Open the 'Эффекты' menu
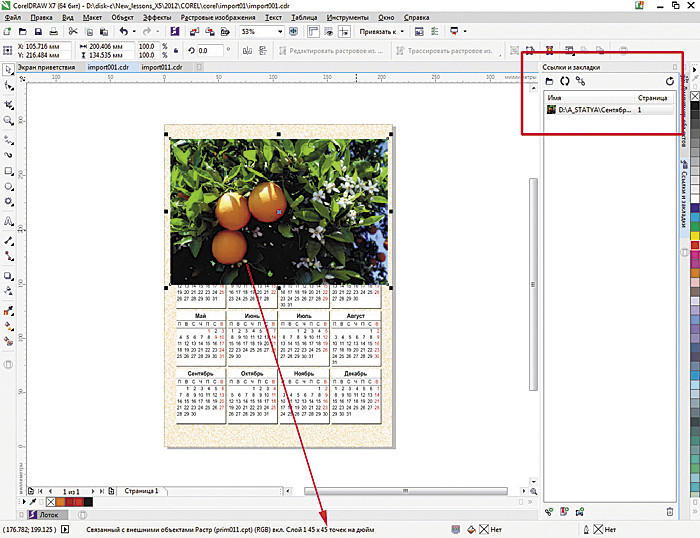 [x=156, y=18]
